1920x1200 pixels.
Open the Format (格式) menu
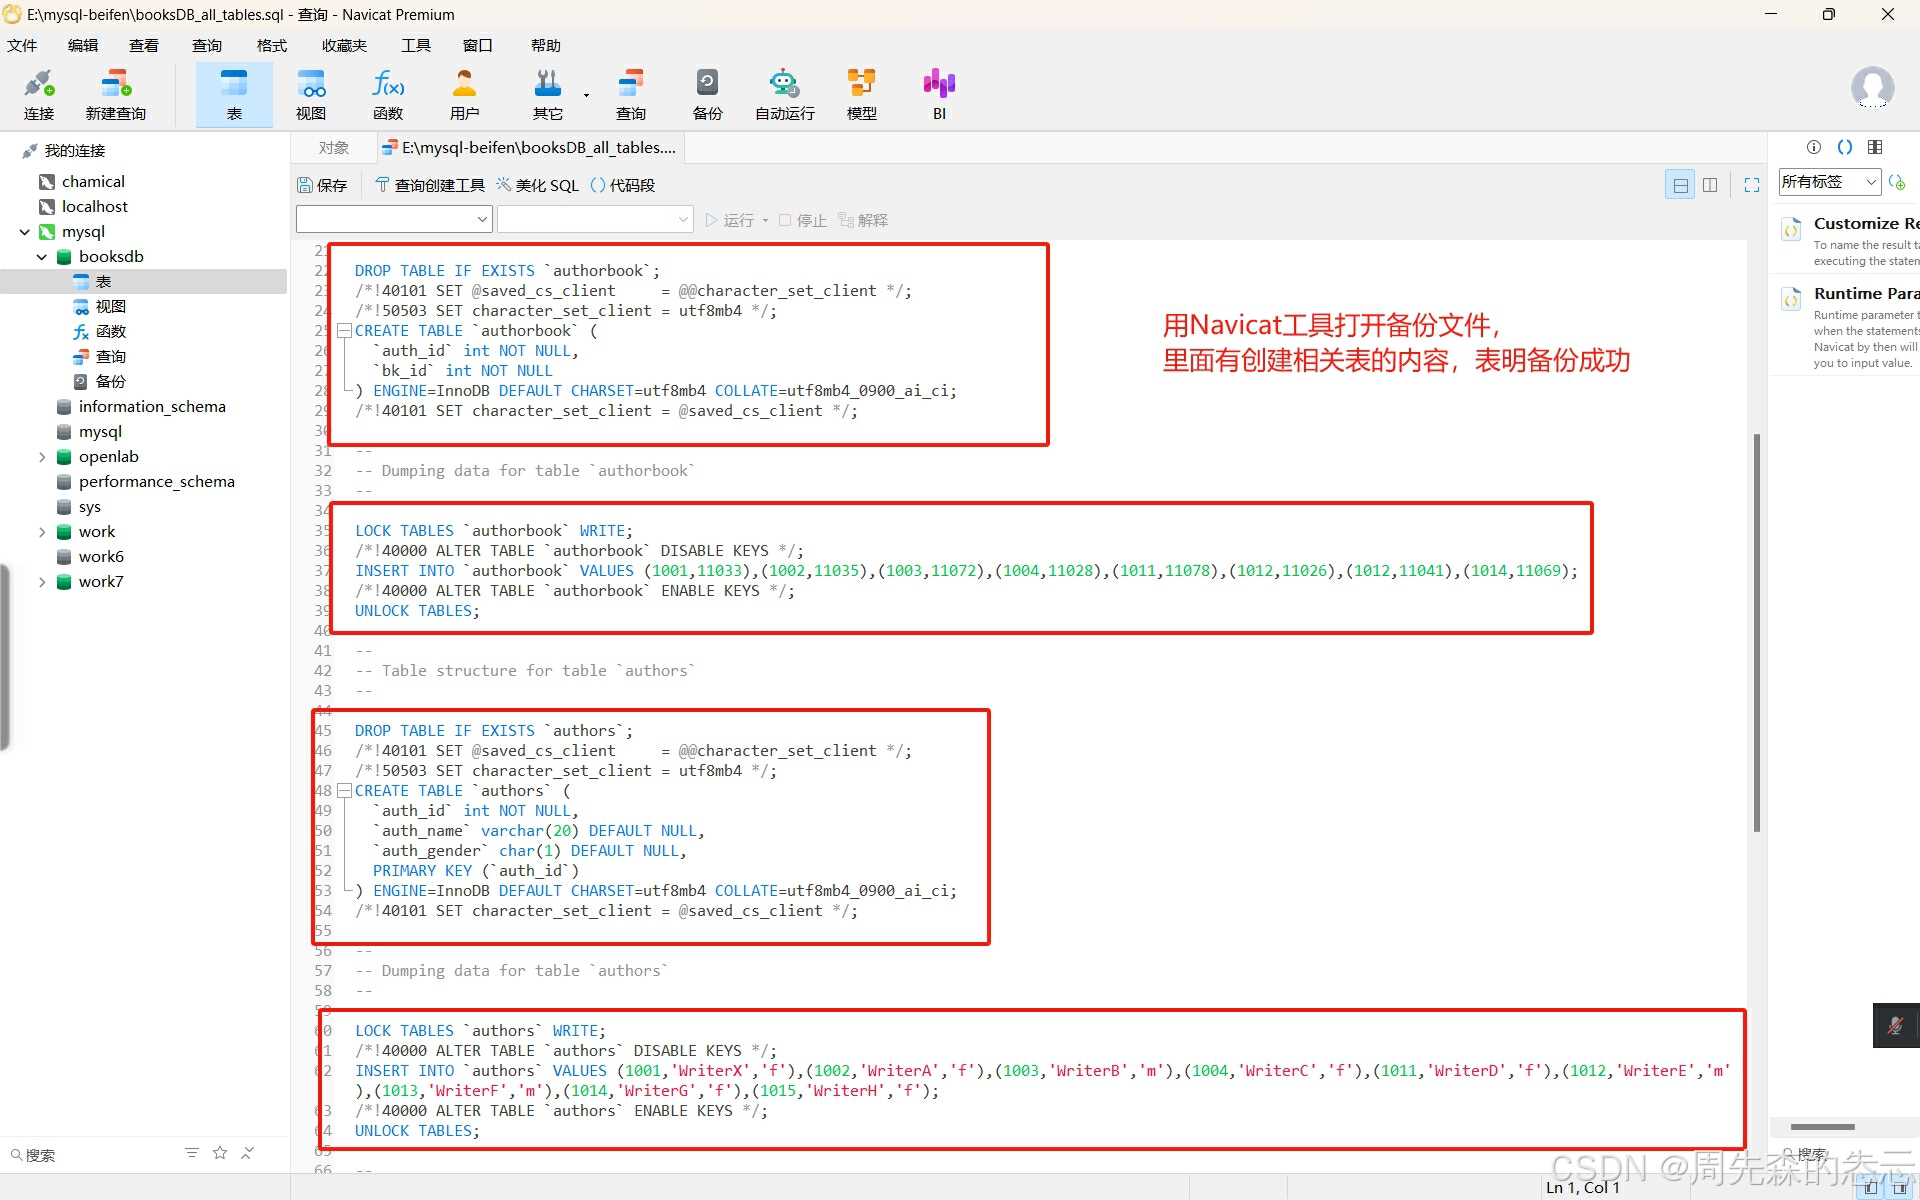click(x=272, y=46)
